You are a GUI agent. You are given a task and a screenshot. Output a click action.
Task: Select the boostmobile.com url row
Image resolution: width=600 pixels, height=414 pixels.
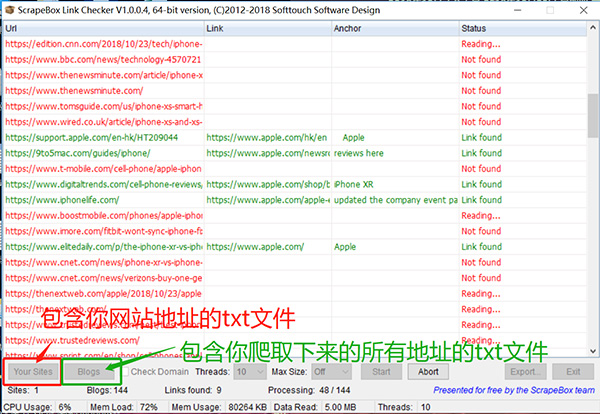295,216
